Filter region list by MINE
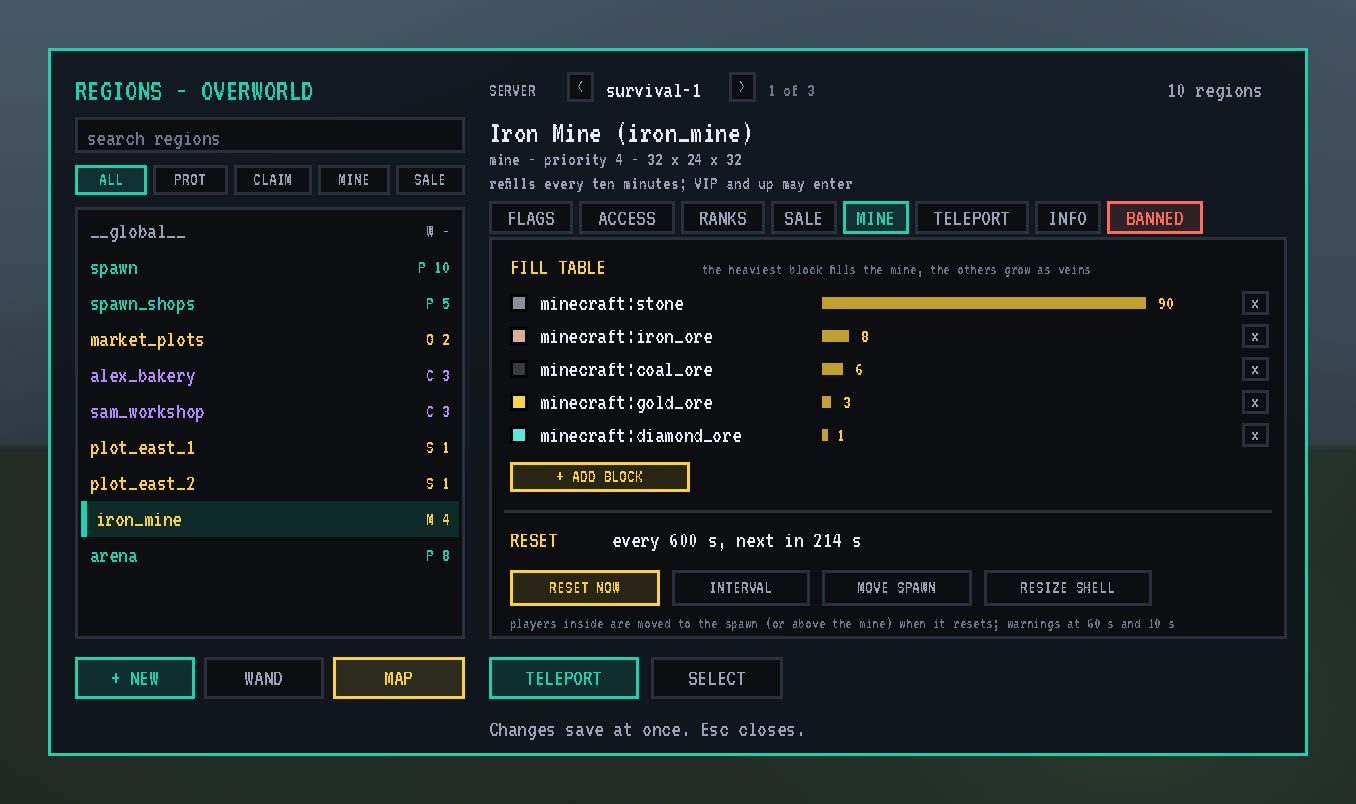The width and height of the screenshot is (1356, 804). [354, 180]
